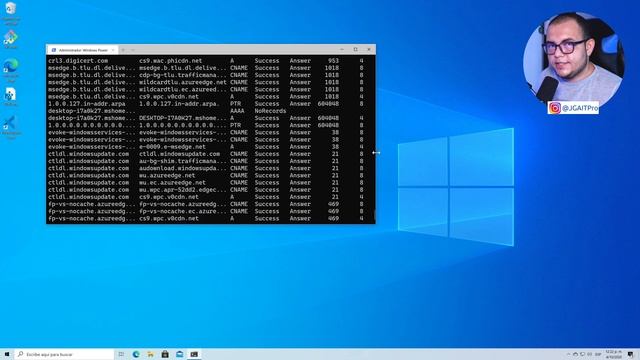Image resolution: width=640 pixels, height=360 pixels.
Task: Click the 'AAAA' record type
Action: [x=237, y=111]
